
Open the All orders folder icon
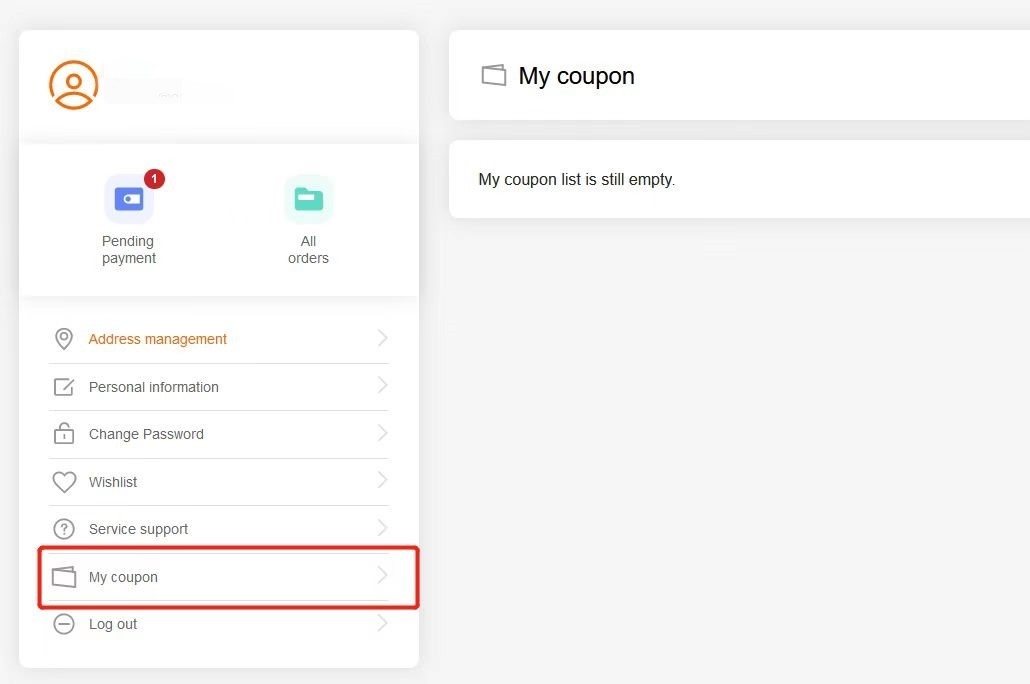[308, 199]
